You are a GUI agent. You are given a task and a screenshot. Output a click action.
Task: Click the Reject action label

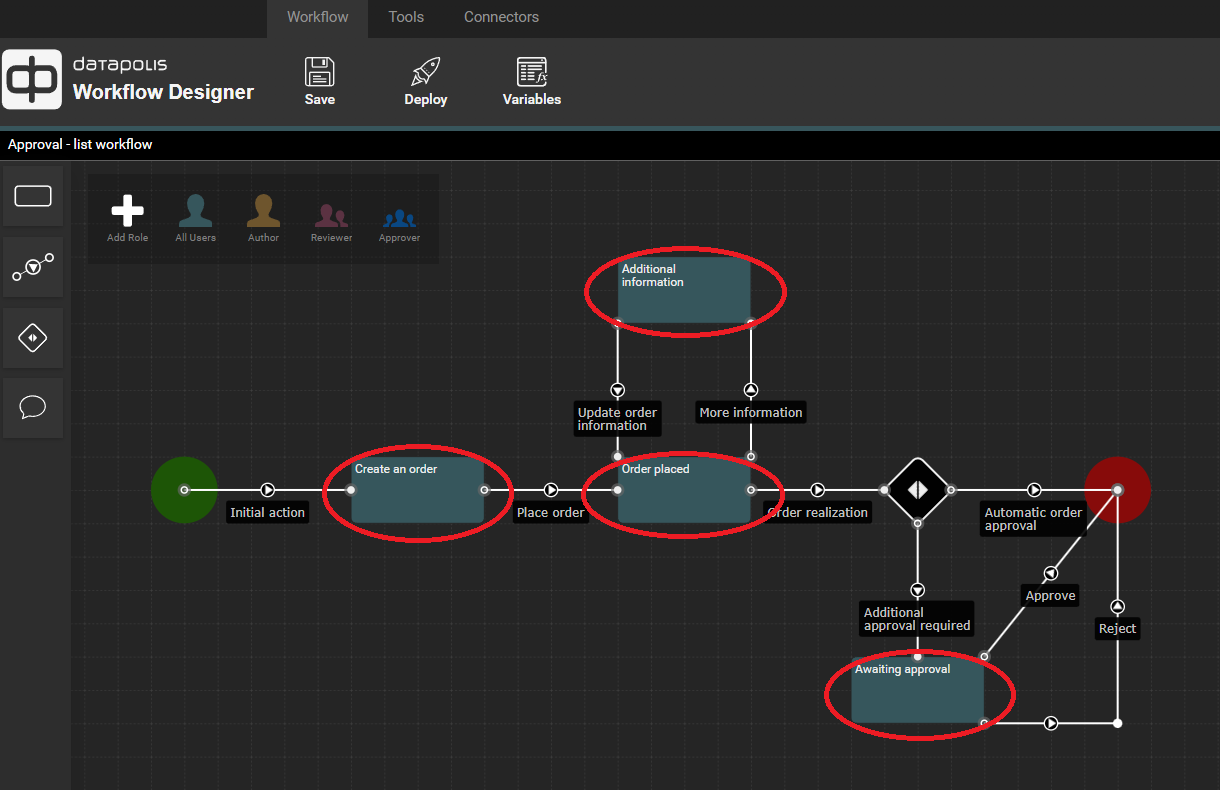coord(1117,629)
